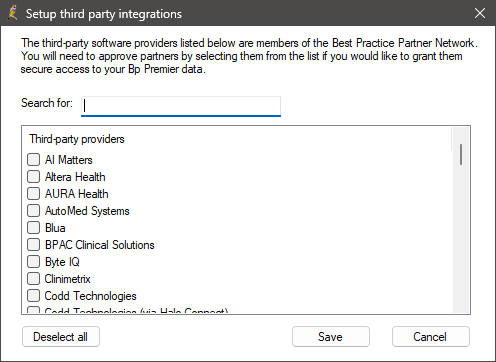Toggle the Blua provider checkbox

click(33, 227)
